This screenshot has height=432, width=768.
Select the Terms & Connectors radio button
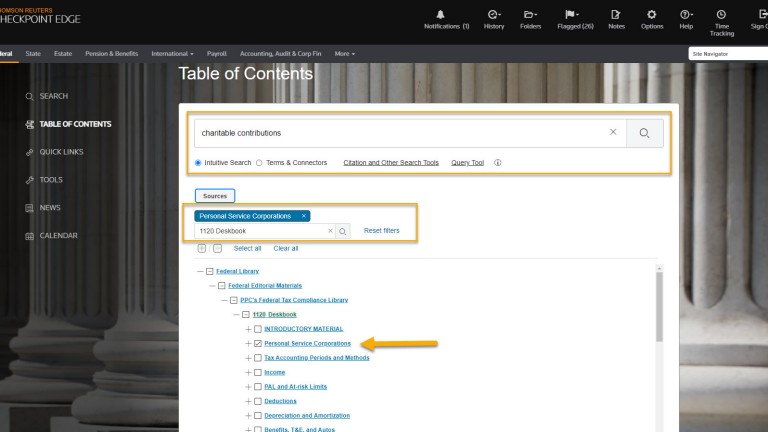(x=260, y=162)
